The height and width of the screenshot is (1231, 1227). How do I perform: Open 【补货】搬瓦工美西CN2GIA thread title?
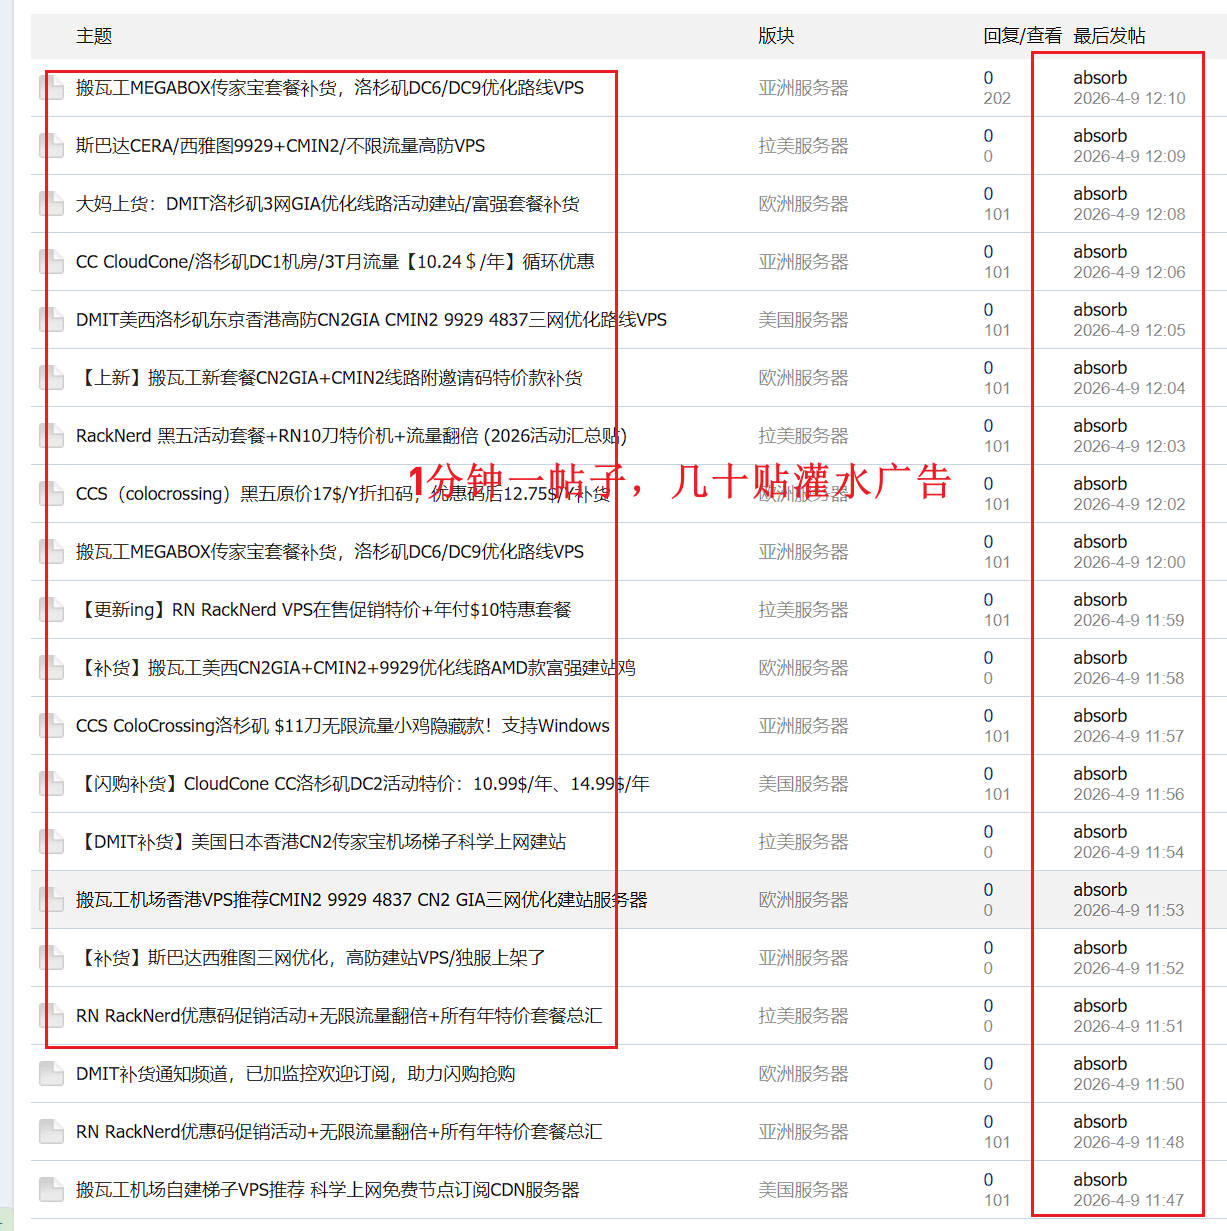coord(355,668)
